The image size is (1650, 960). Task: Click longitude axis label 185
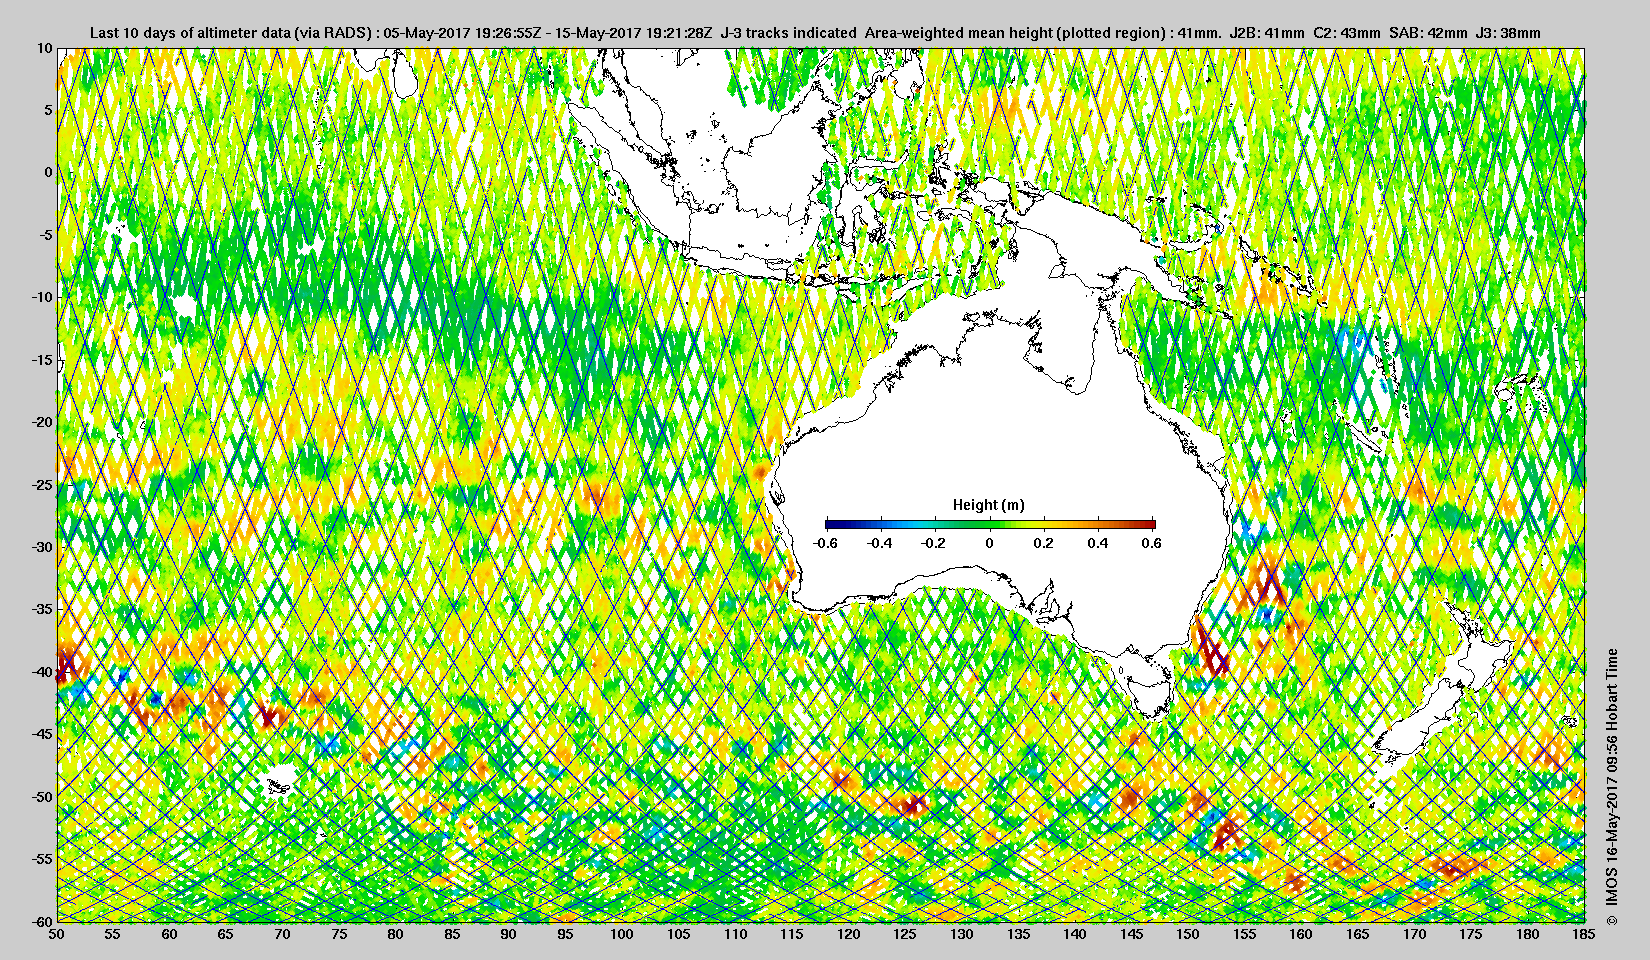(1584, 934)
